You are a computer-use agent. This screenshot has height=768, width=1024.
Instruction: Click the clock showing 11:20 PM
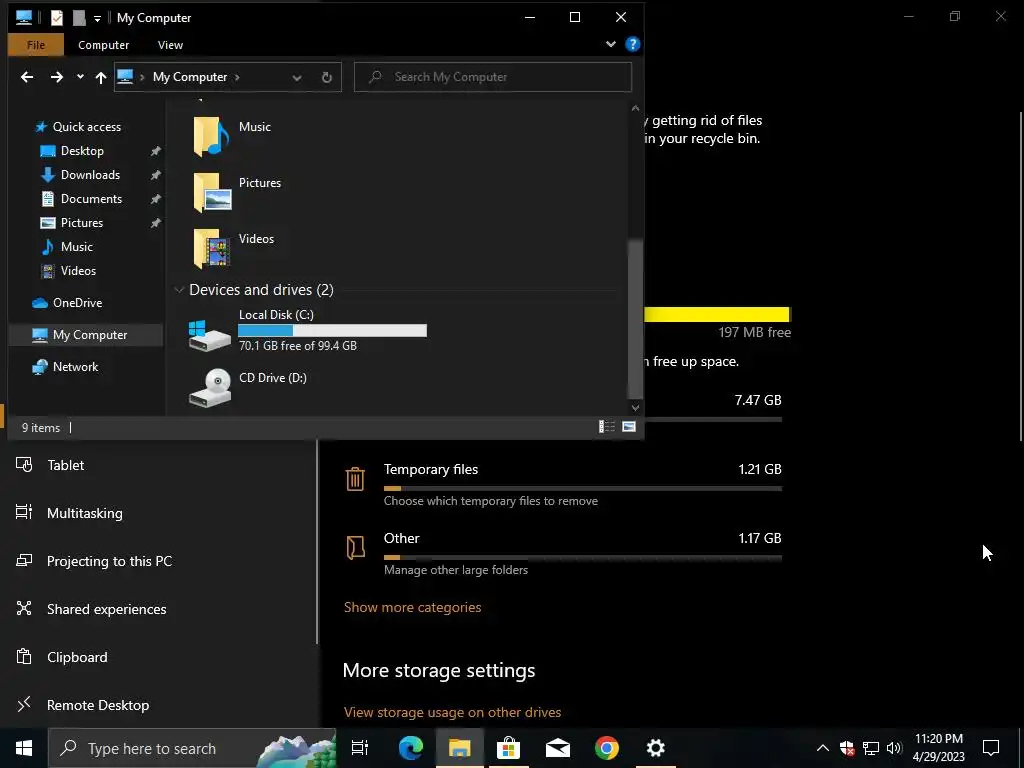pyautogui.click(x=938, y=739)
